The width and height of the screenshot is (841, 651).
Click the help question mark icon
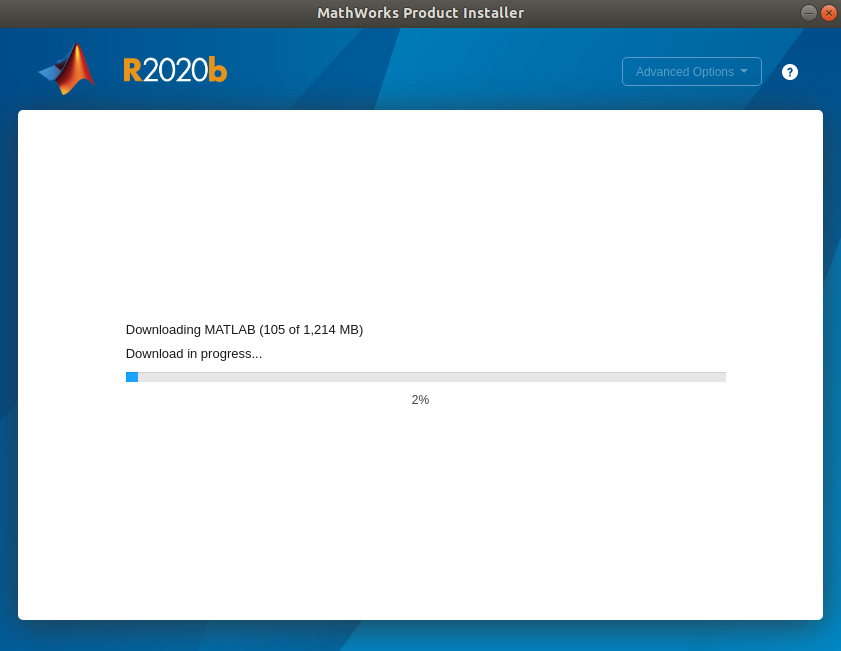pyautogui.click(x=790, y=72)
